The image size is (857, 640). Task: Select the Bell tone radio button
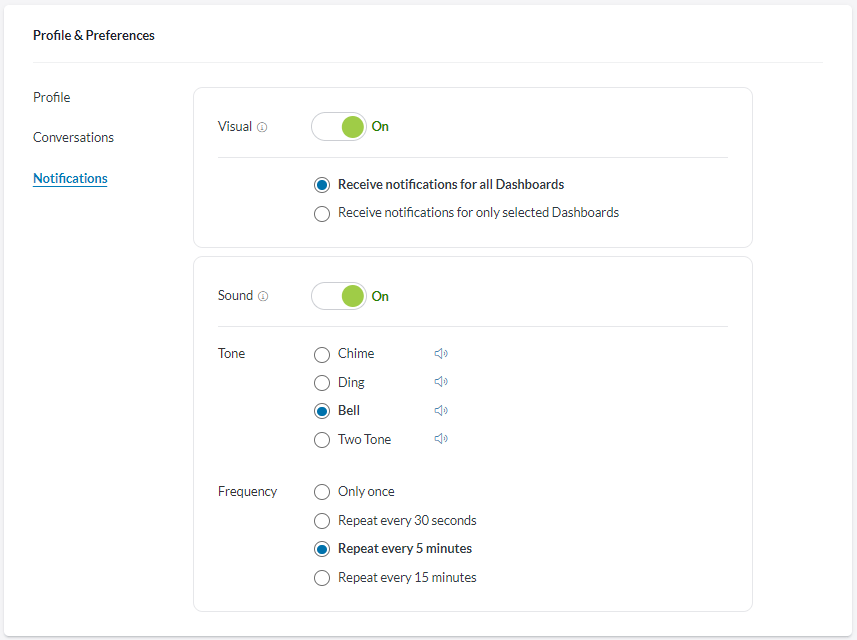322,411
